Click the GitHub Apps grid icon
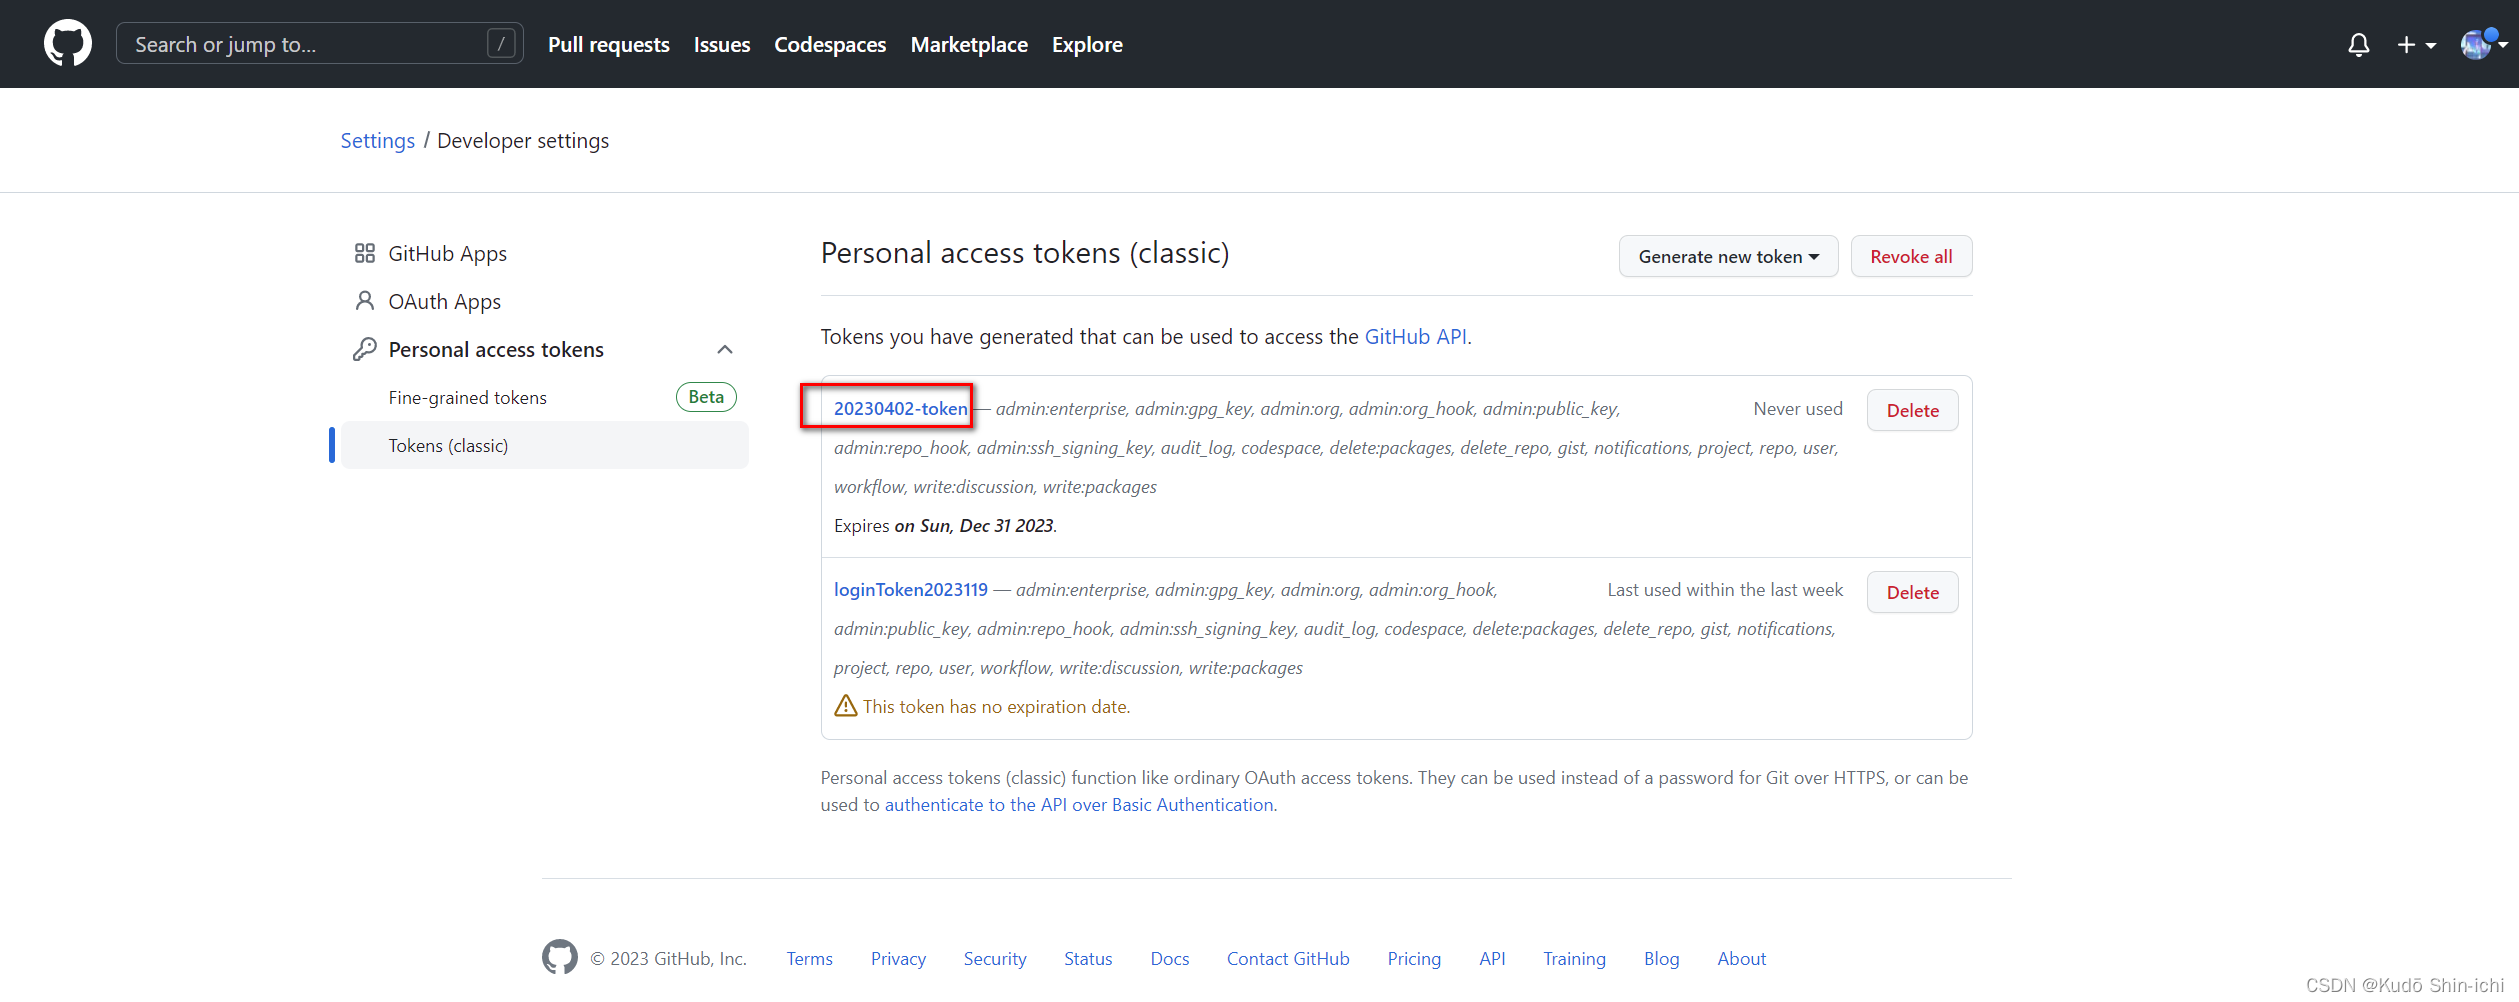This screenshot has width=2519, height=1002. tap(364, 253)
